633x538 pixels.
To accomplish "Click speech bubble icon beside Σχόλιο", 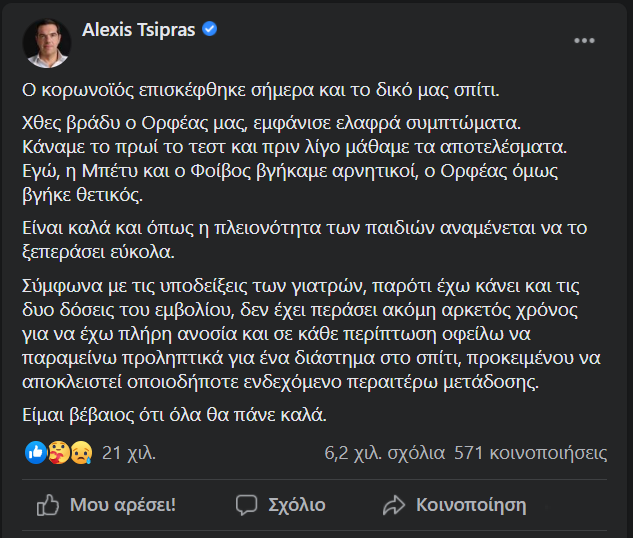I will (246, 504).
